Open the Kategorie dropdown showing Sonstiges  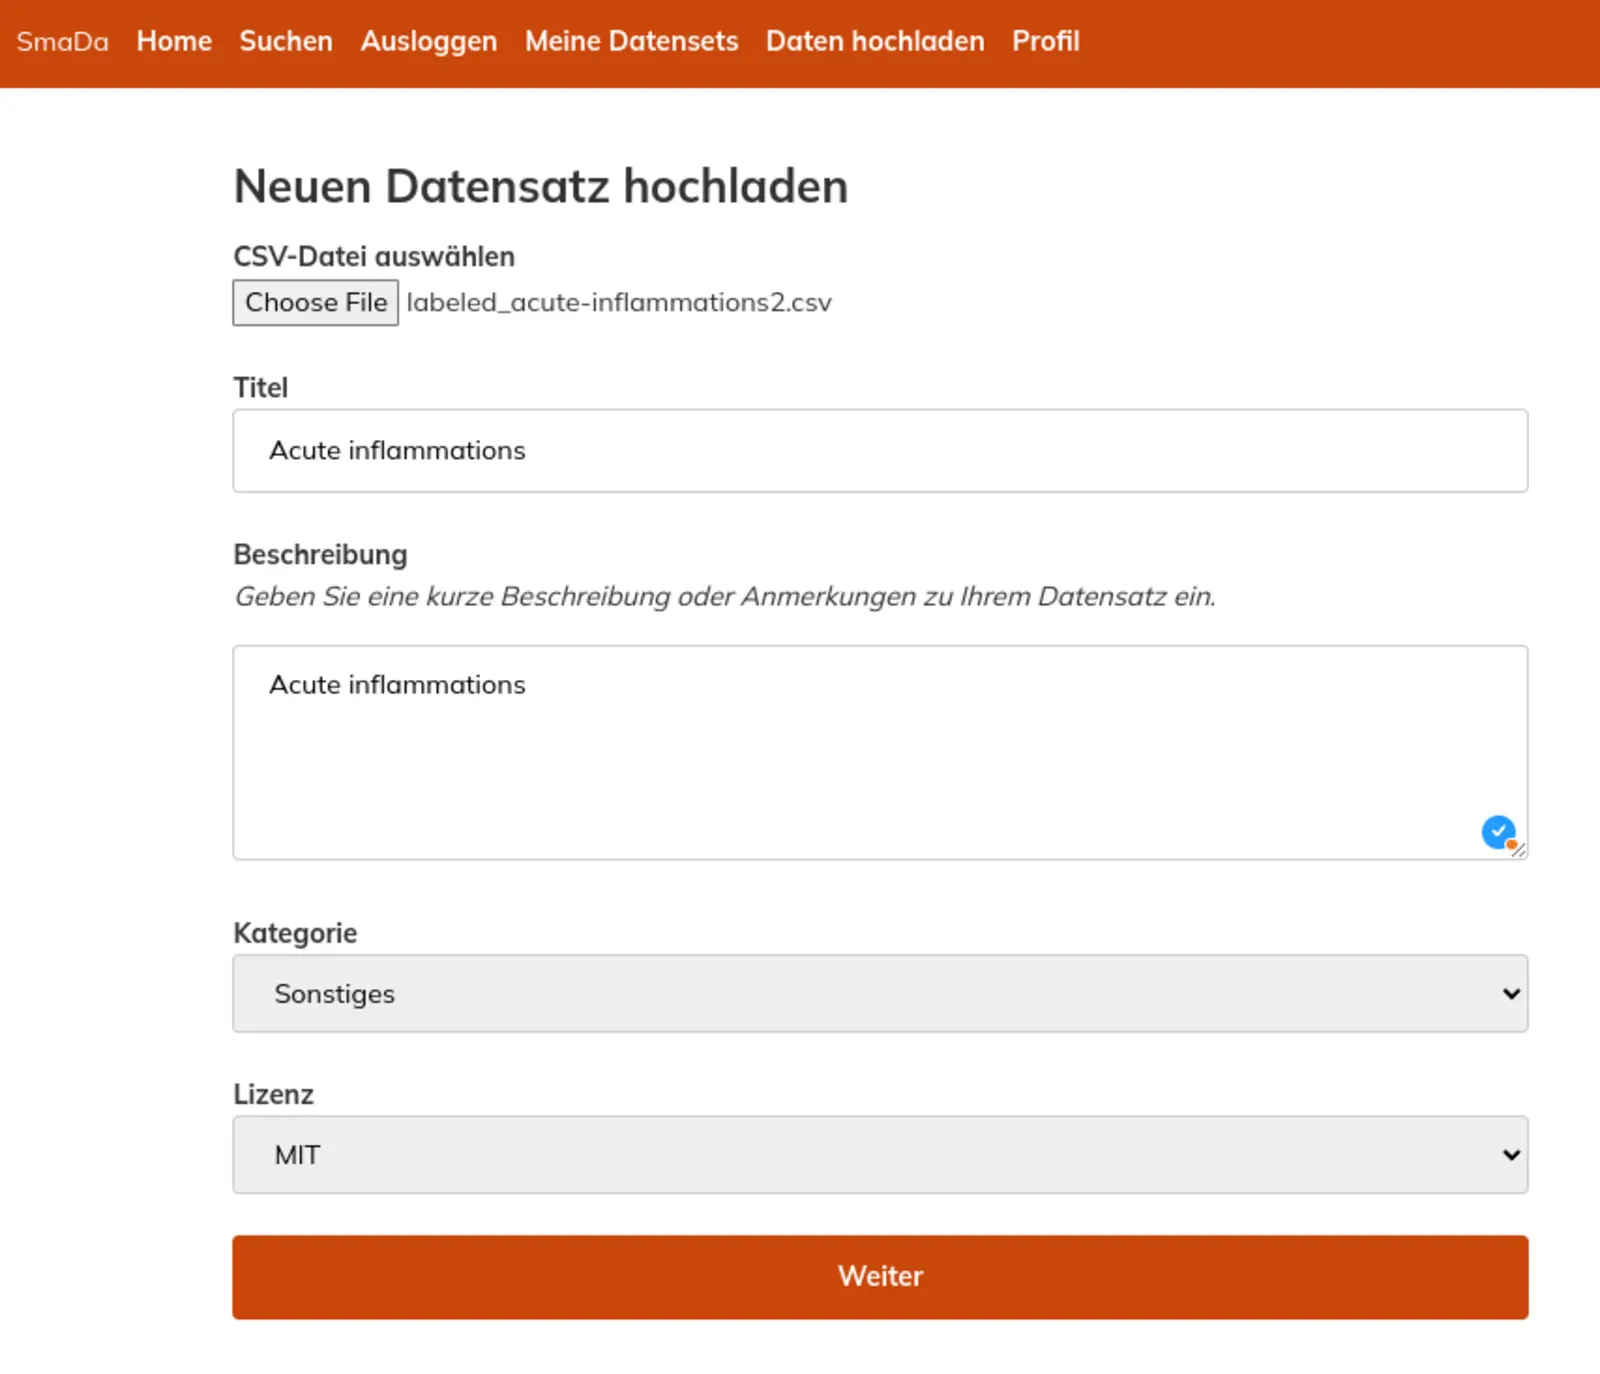point(879,993)
